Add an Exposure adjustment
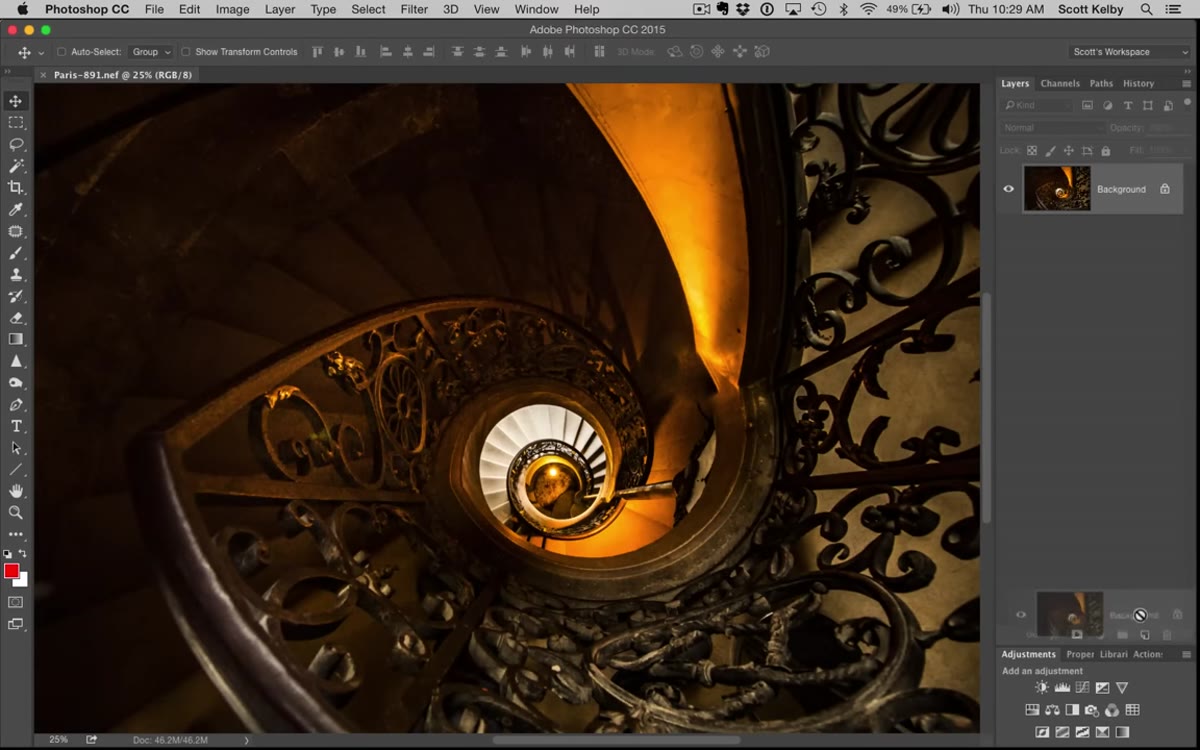 pos(1102,688)
